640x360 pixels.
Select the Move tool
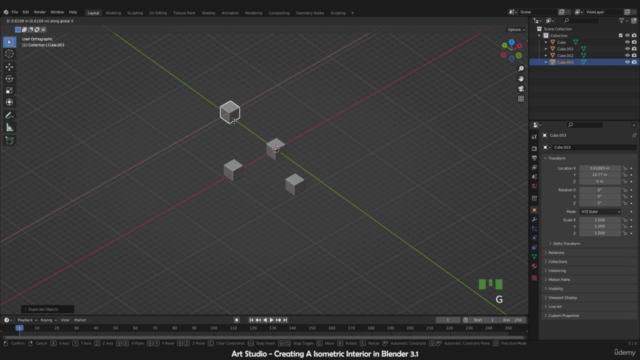pyautogui.click(x=9, y=67)
